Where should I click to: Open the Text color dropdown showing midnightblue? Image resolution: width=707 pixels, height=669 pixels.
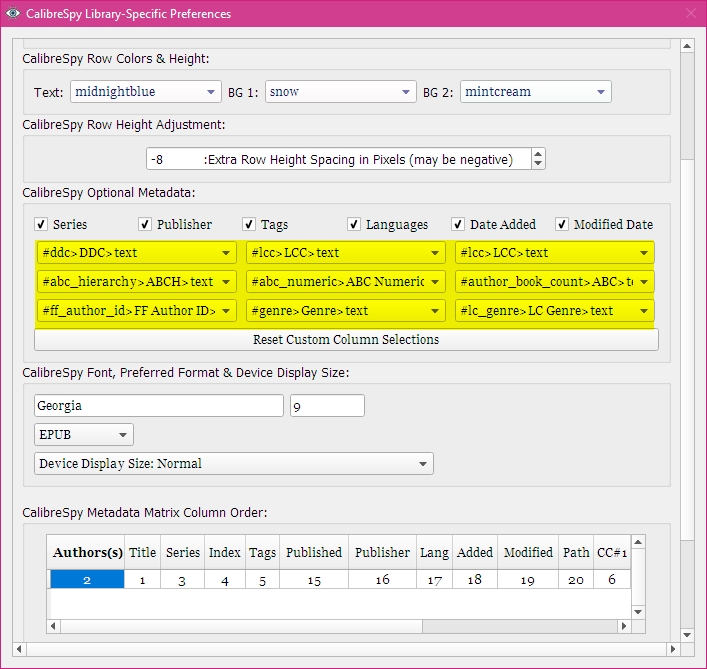146,92
